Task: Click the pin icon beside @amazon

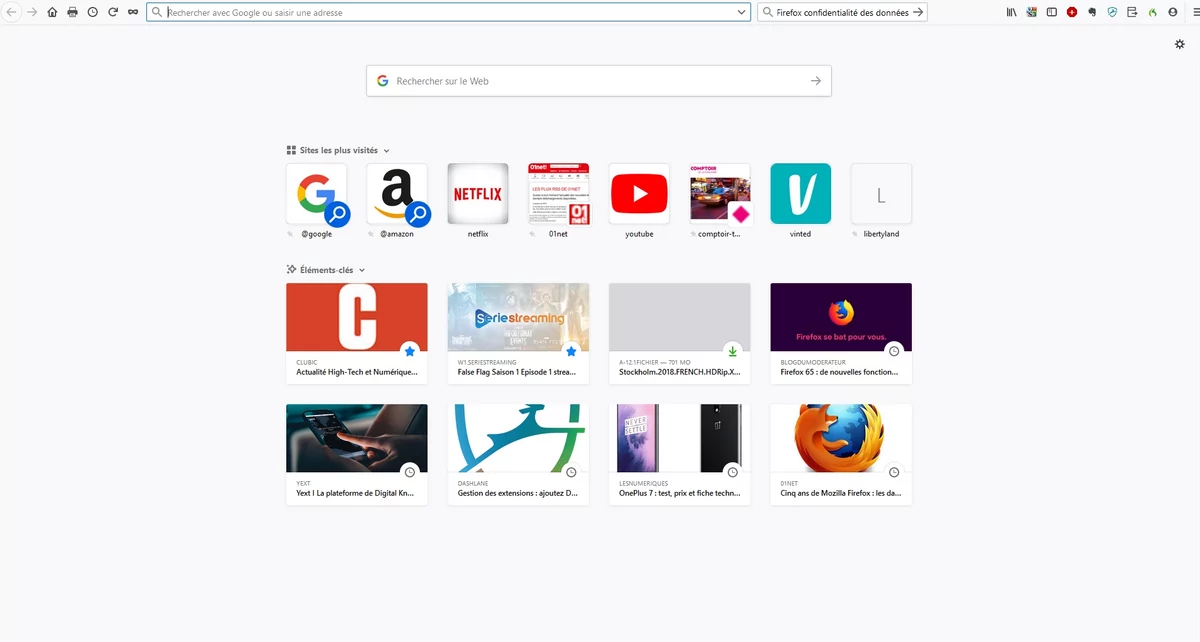Action: (372, 234)
